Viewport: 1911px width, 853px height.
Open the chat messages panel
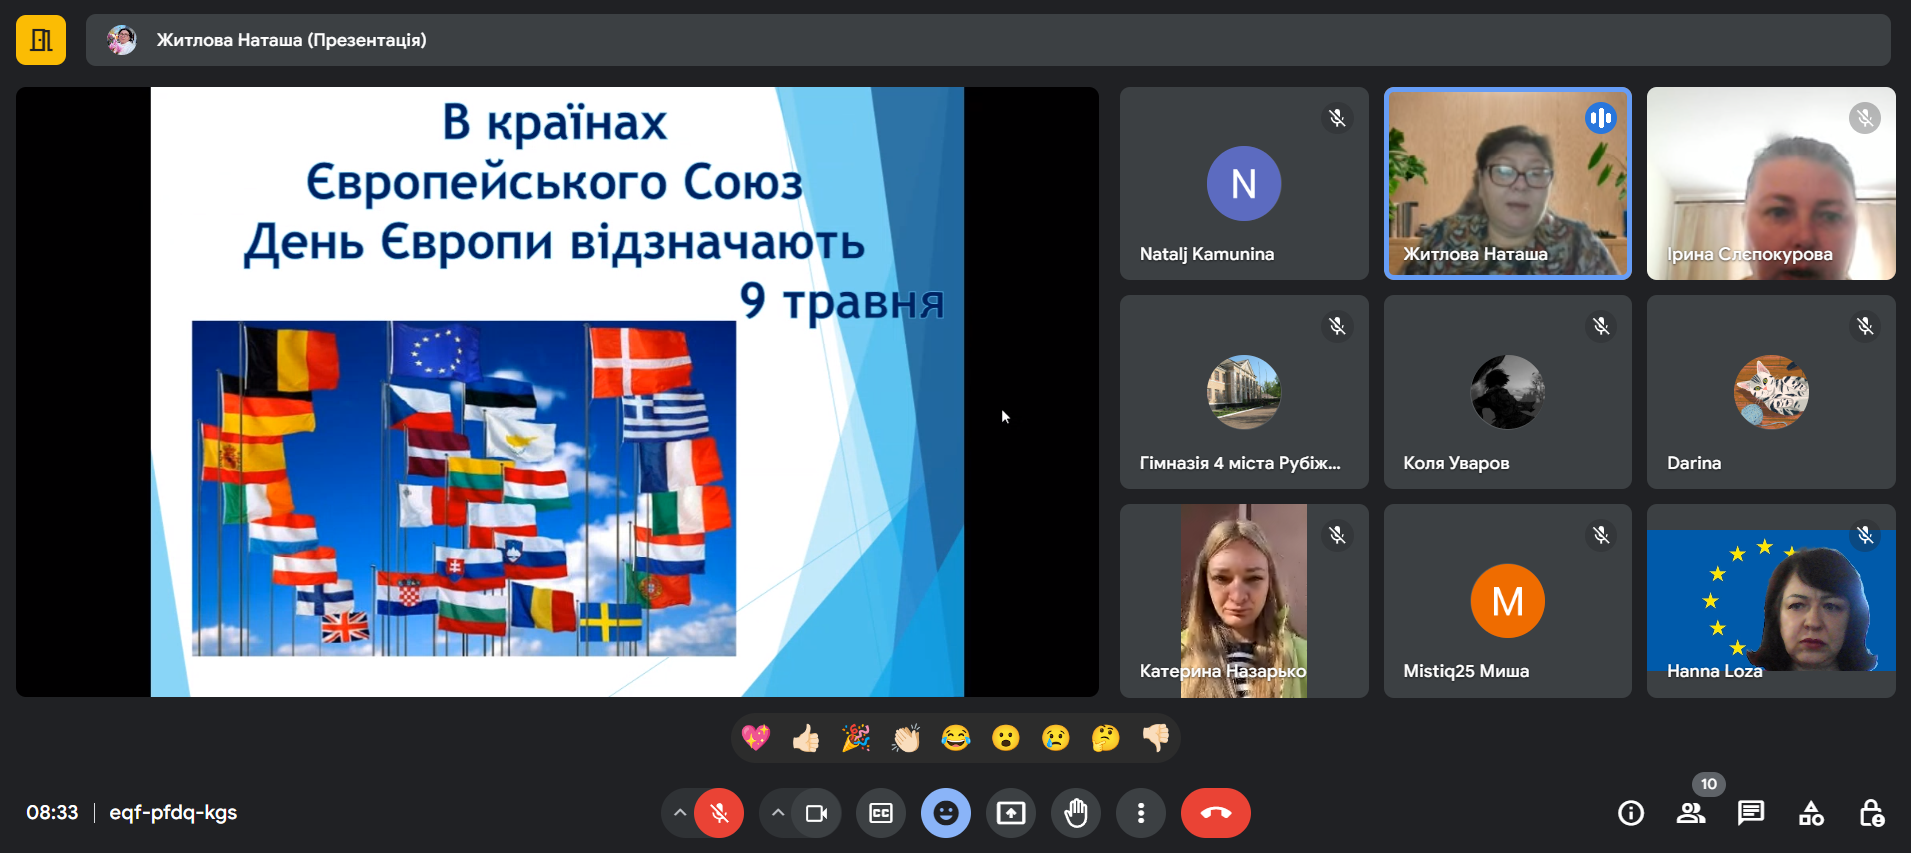pos(1750,813)
